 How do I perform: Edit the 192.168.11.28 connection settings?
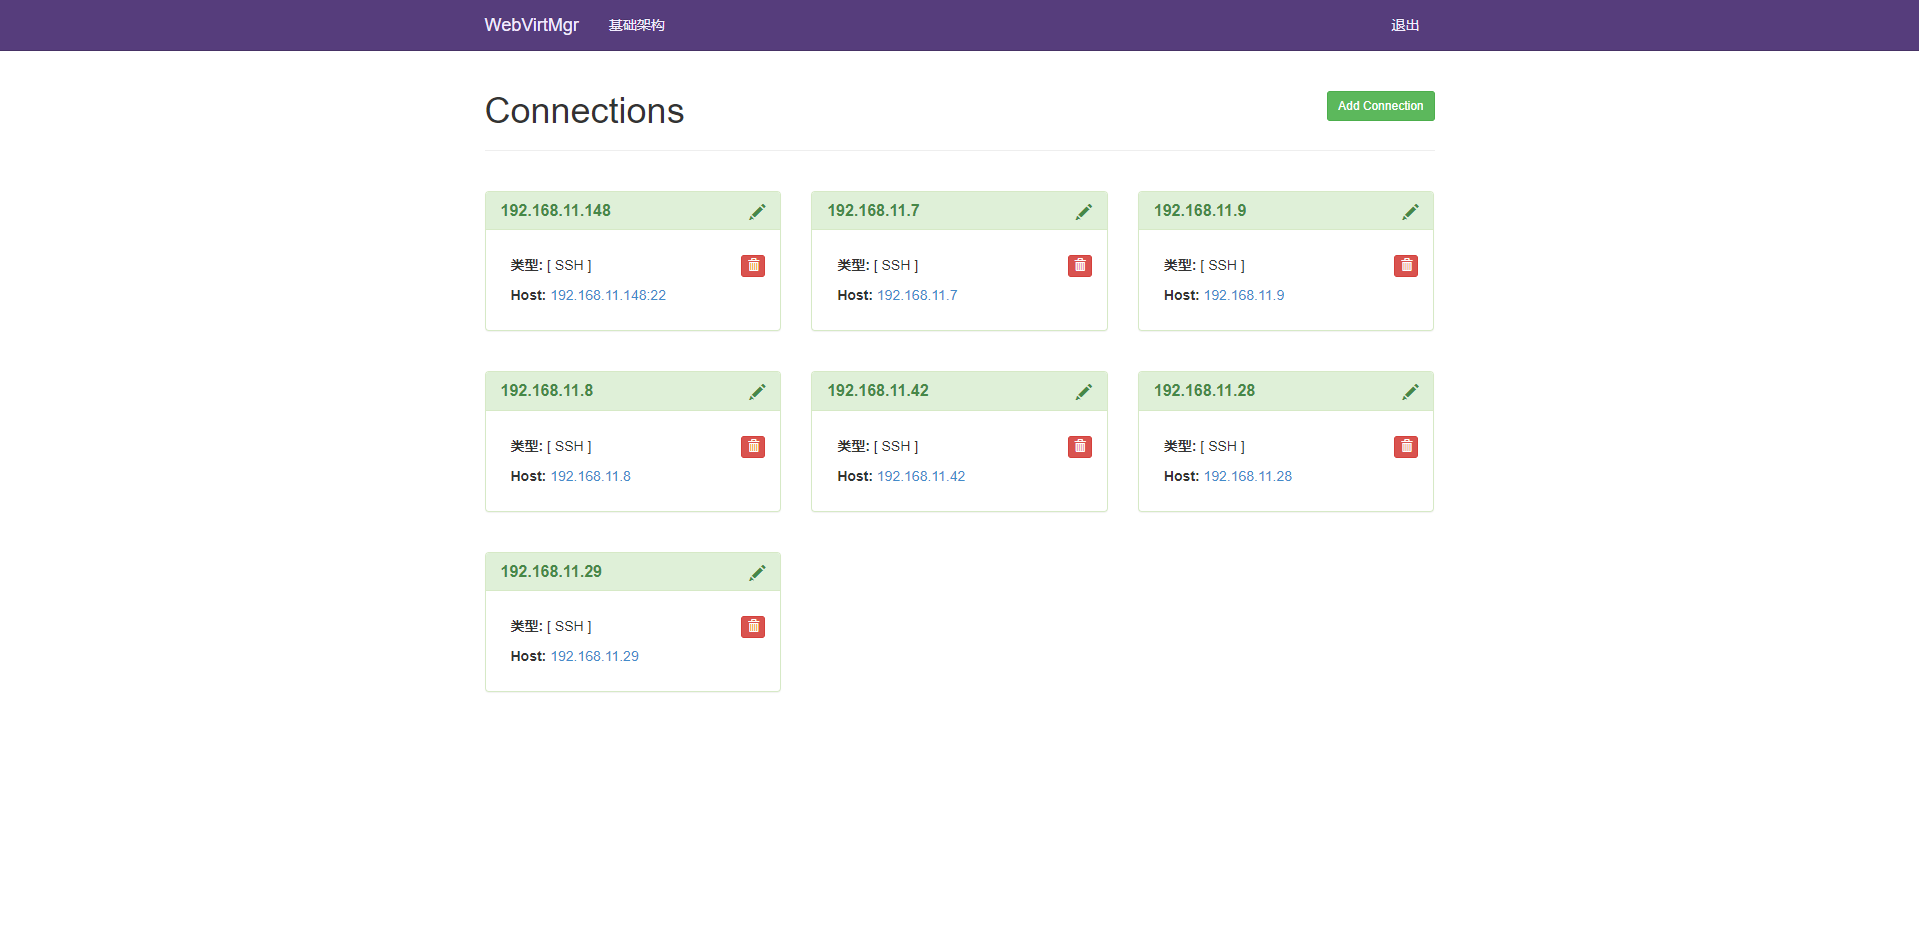tap(1410, 392)
